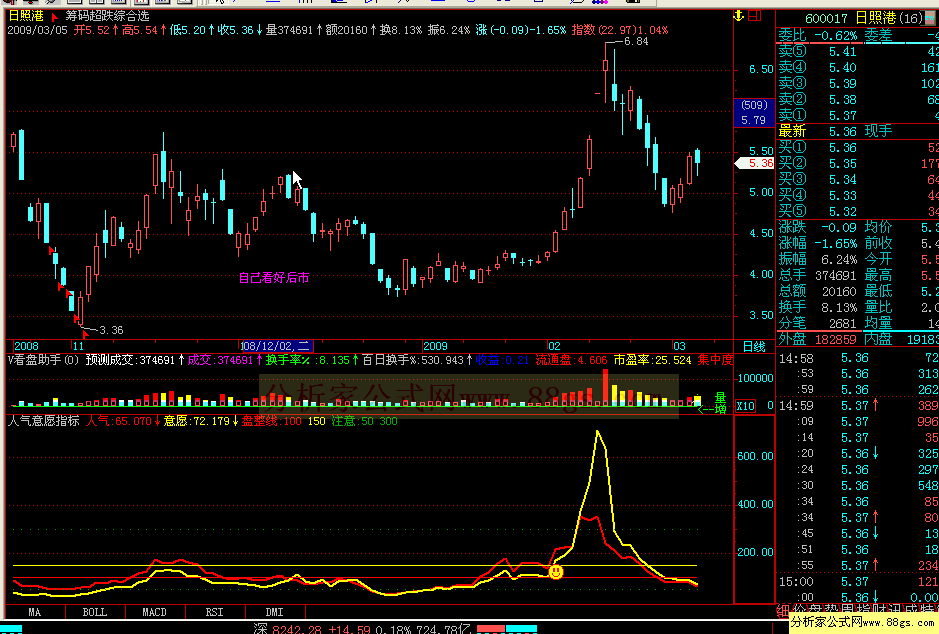Click the 11 month marker on time axis
The image size is (939, 634).
point(78,346)
